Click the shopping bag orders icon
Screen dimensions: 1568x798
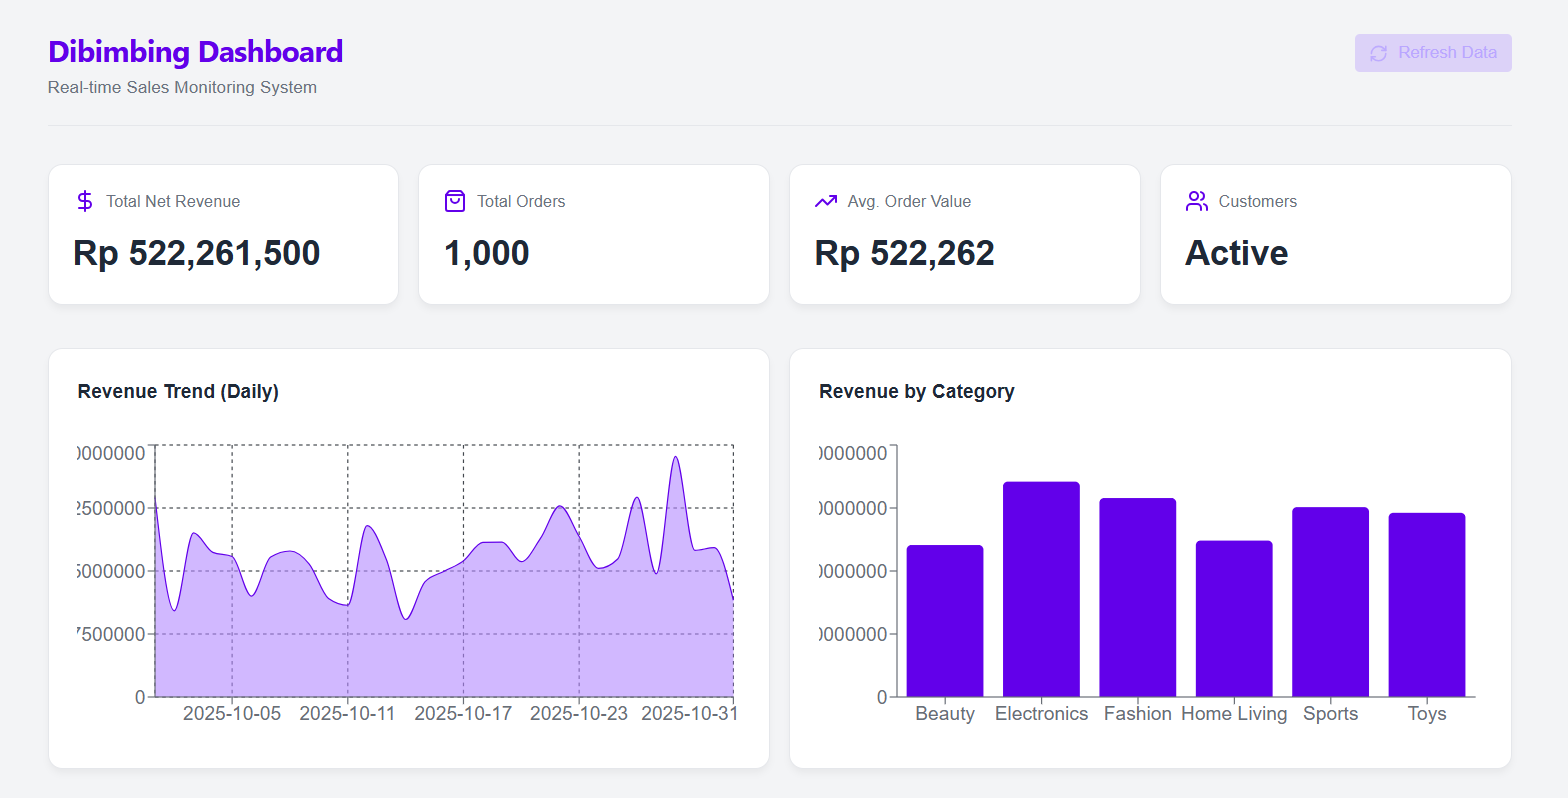[x=455, y=201]
